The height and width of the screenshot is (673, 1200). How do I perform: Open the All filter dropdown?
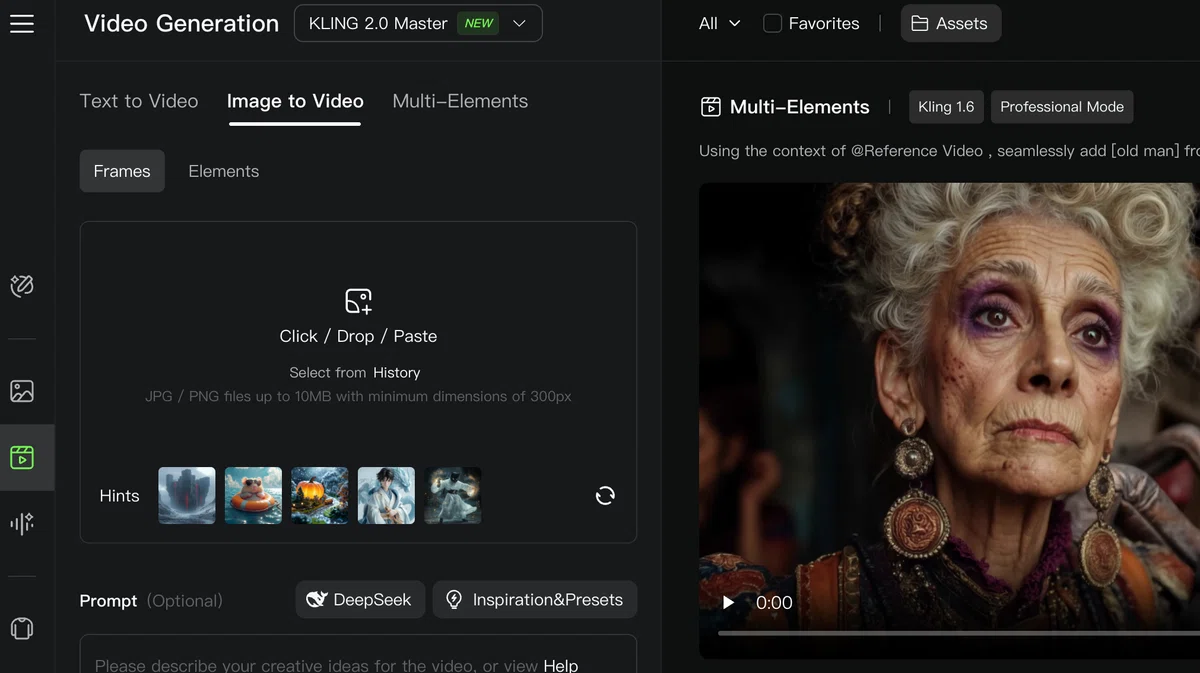[x=719, y=23]
